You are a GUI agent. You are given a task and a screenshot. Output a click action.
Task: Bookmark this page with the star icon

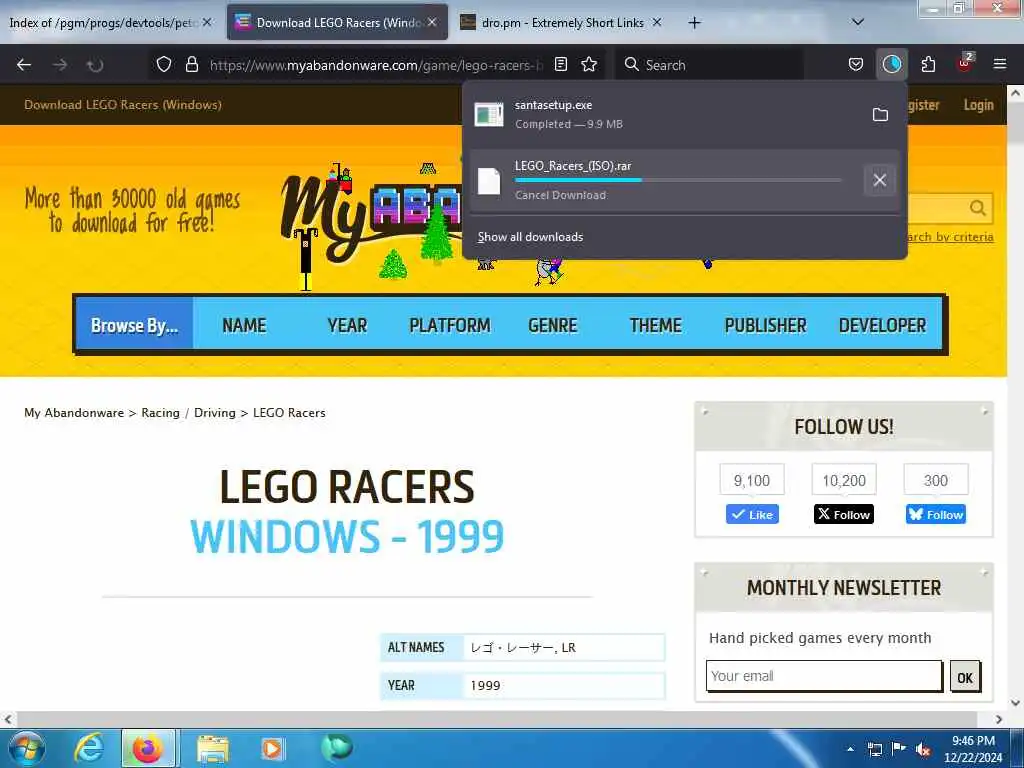pos(589,64)
